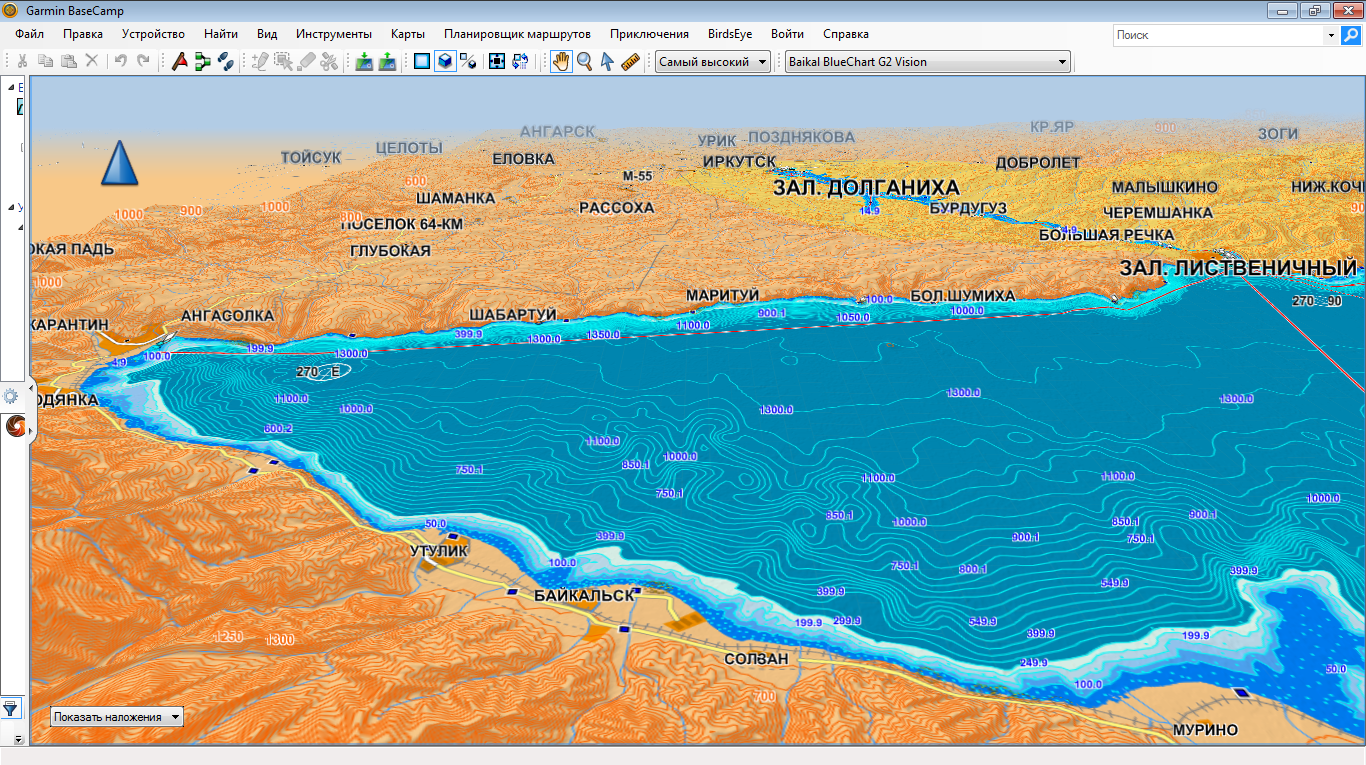This screenshot has width=1366, height=765.
Task: Click the filter funnel icon
Action: tap(11, 709)
